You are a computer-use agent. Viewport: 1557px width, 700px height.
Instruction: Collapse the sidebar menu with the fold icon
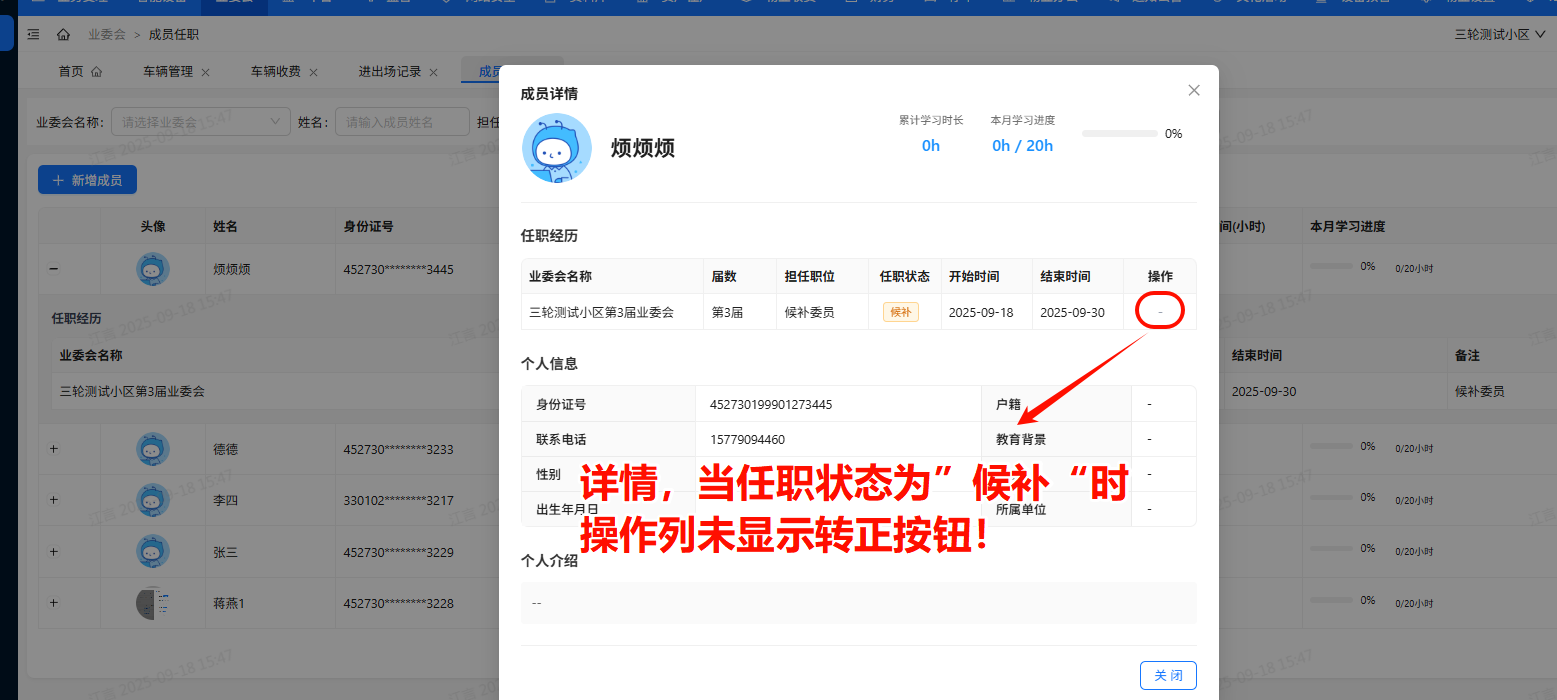click(33, 35)
